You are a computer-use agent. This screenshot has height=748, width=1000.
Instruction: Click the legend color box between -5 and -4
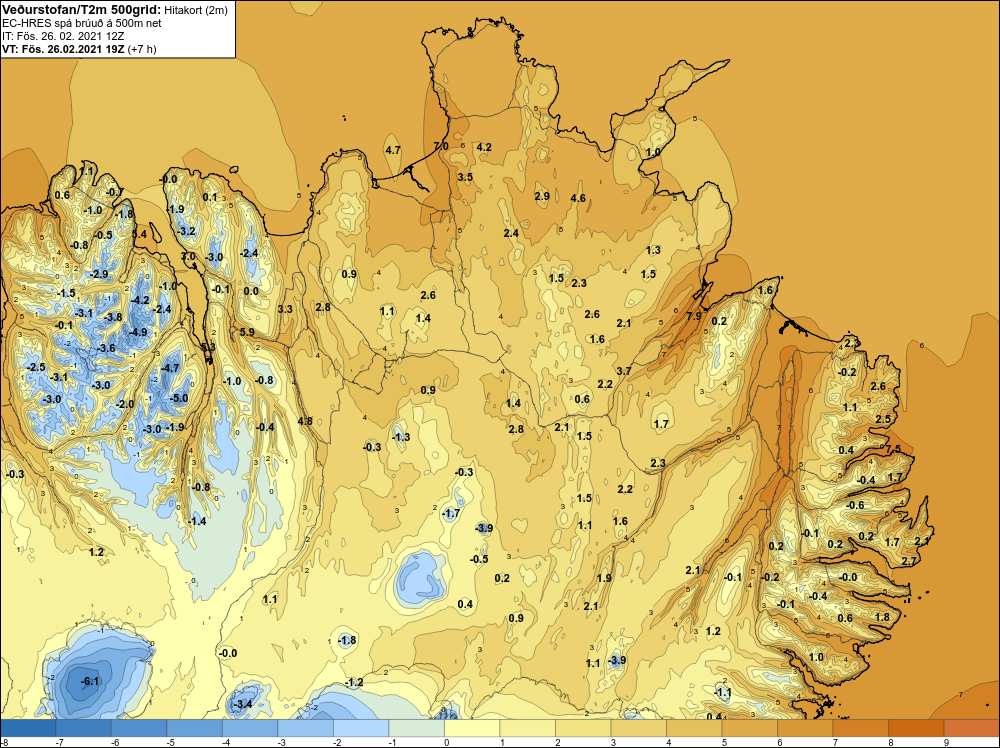point(195,728)
